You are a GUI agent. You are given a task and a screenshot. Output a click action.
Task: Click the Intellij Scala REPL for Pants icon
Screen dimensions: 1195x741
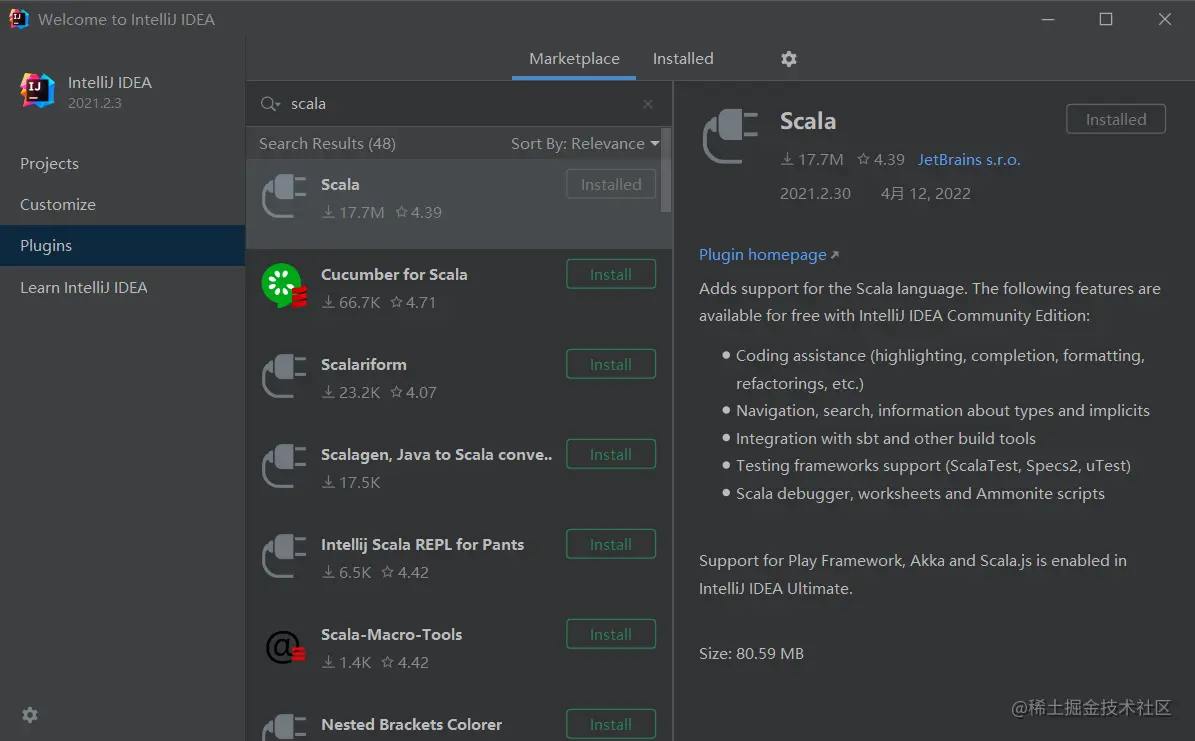(284, 556)
